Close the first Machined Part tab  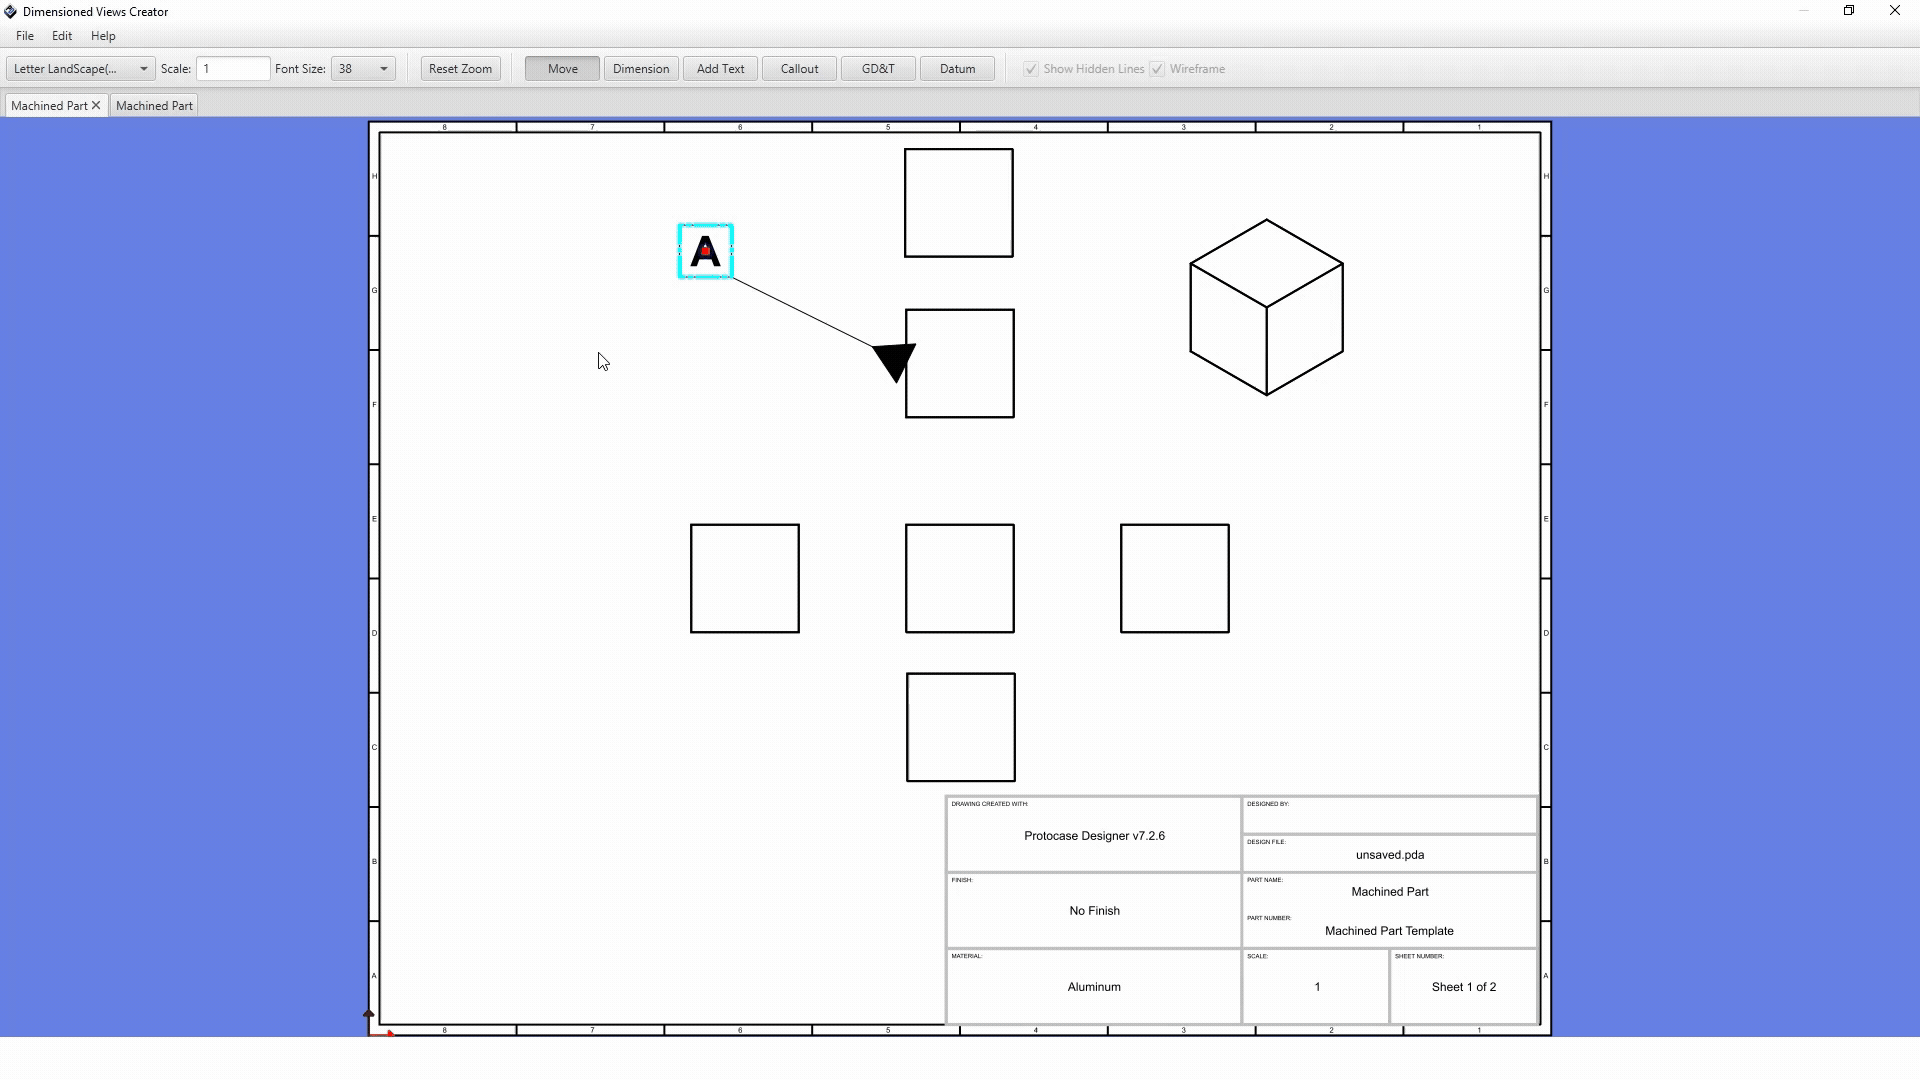[x=96, y=106]
